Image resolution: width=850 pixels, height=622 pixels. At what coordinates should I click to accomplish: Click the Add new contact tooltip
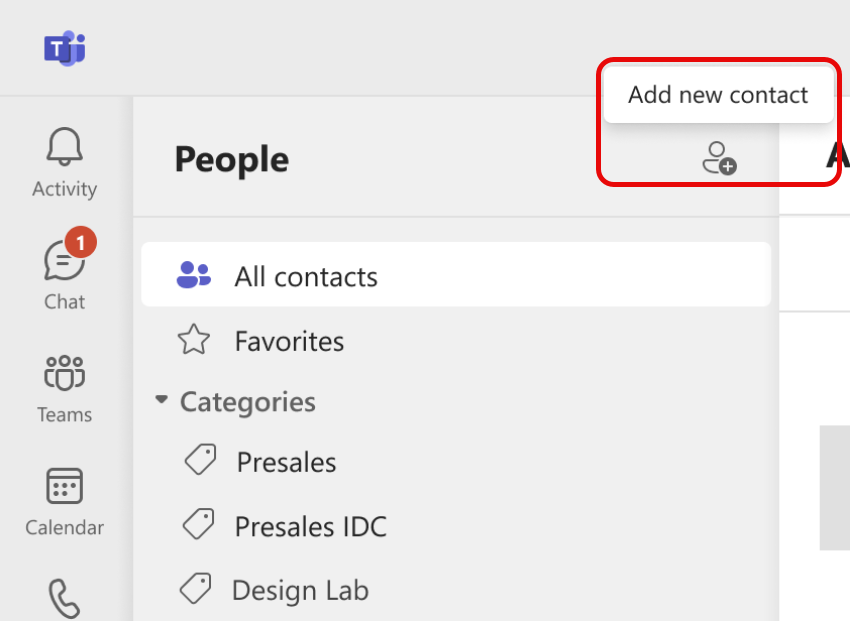point(717,94)
